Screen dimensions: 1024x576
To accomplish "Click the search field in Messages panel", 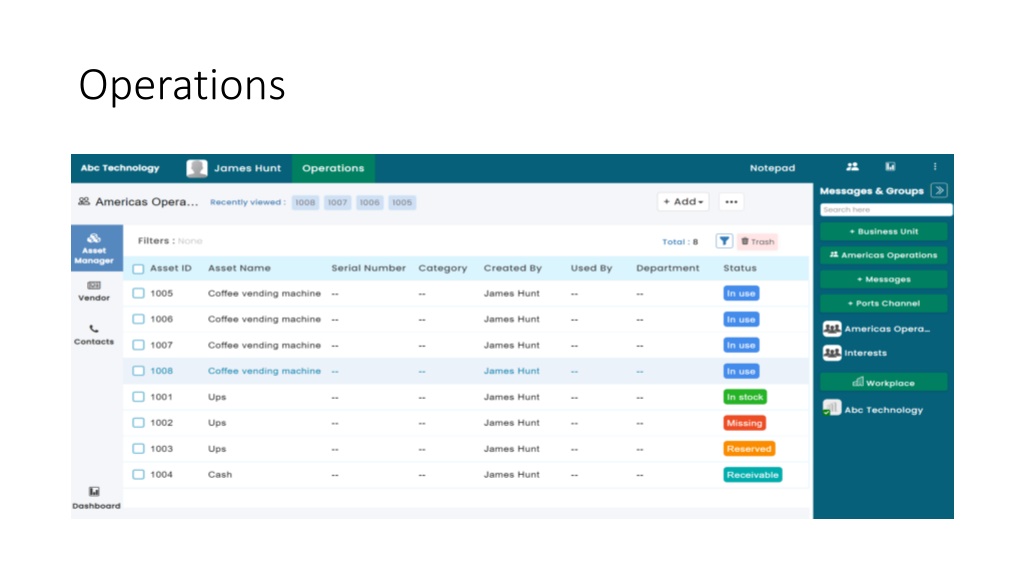I will pyautogui.click(x=886, y=210).
